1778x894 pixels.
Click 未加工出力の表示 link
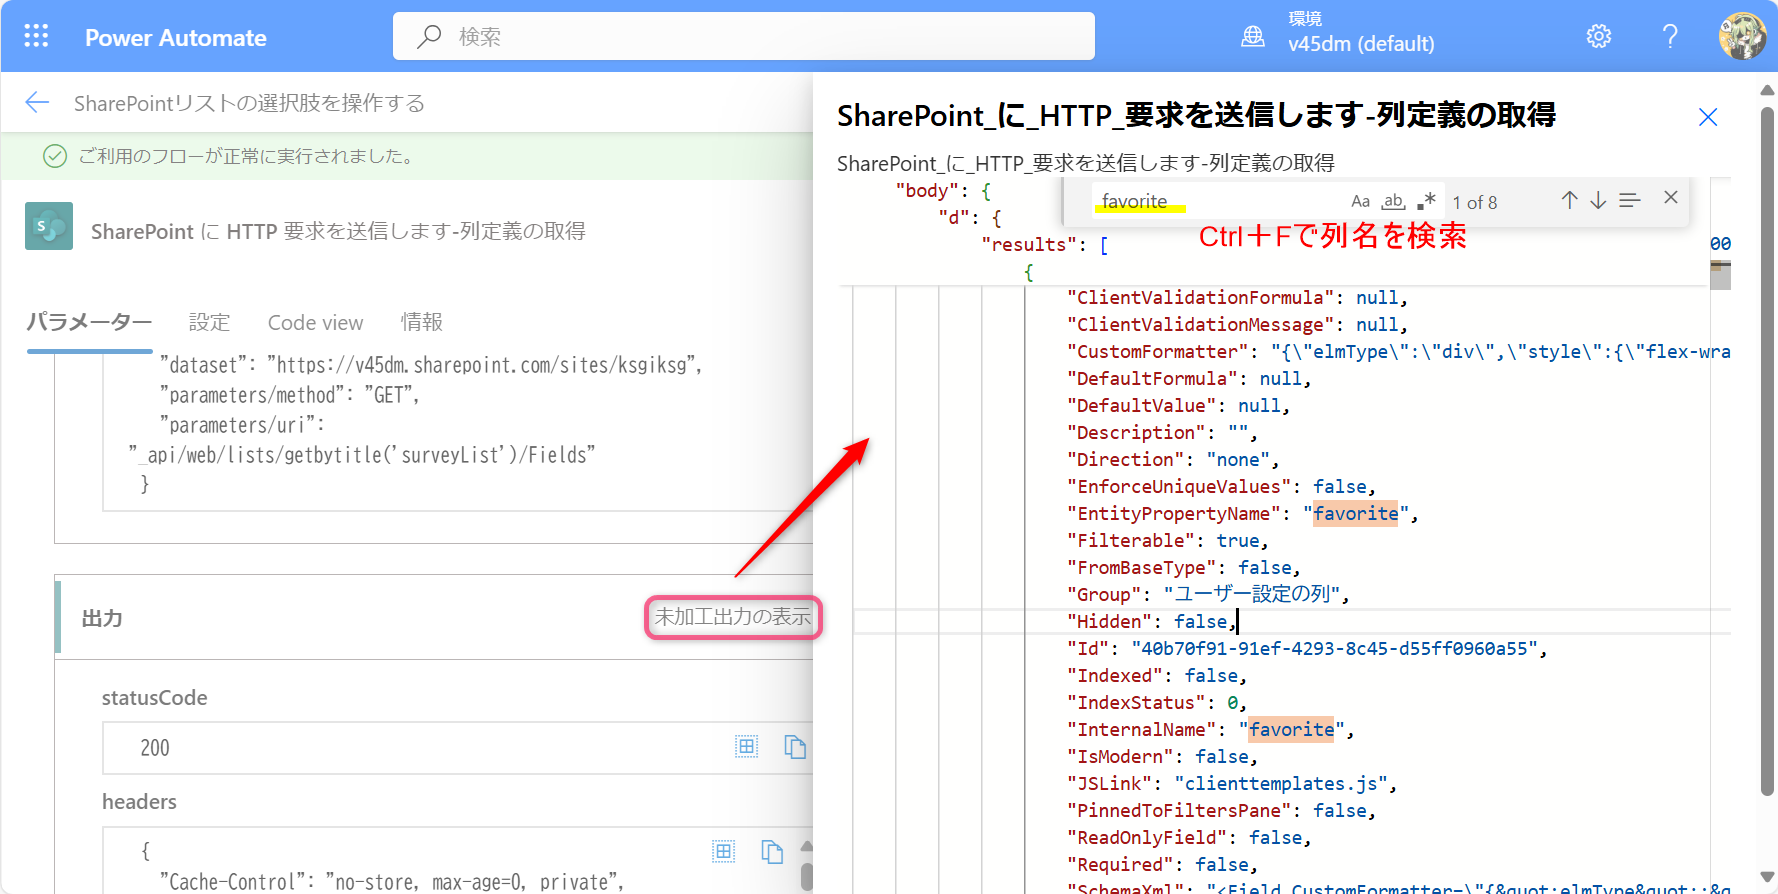tap(732, 617)
